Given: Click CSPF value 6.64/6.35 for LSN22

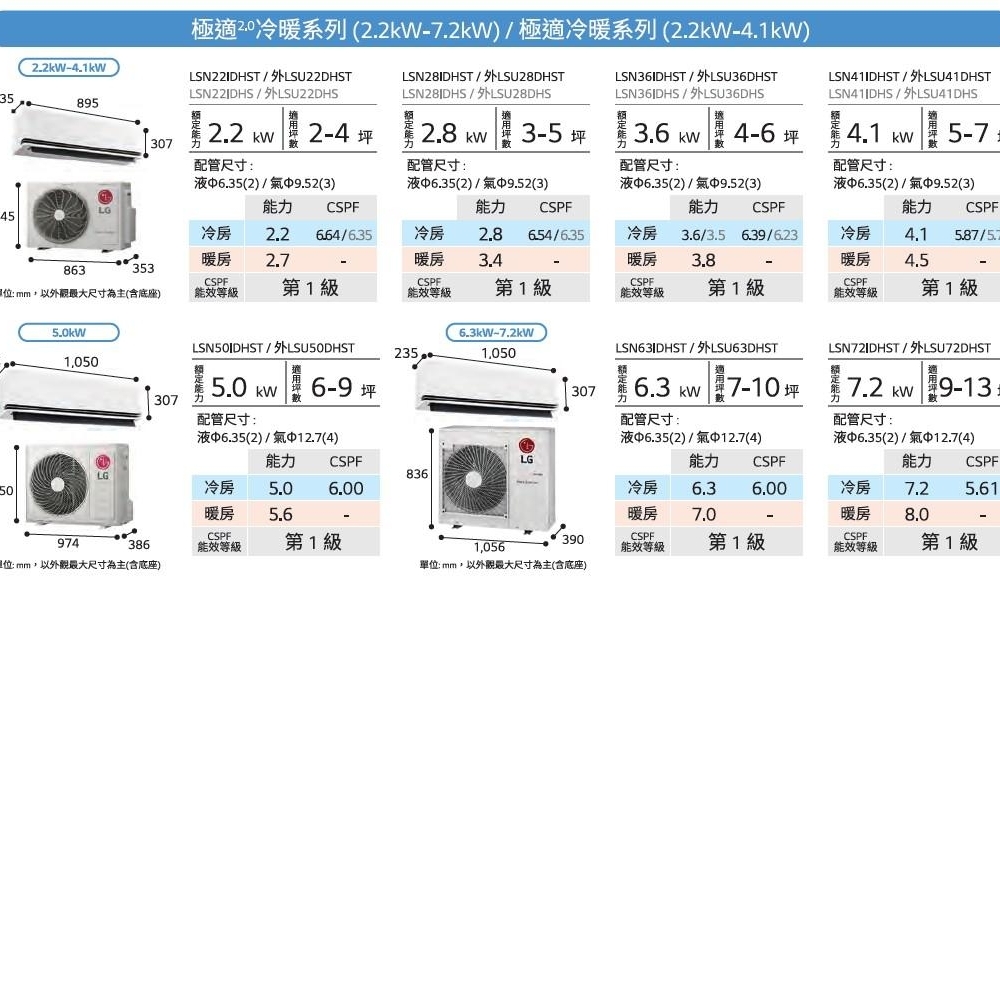Looking at the screenshot, I should (344, 235).
